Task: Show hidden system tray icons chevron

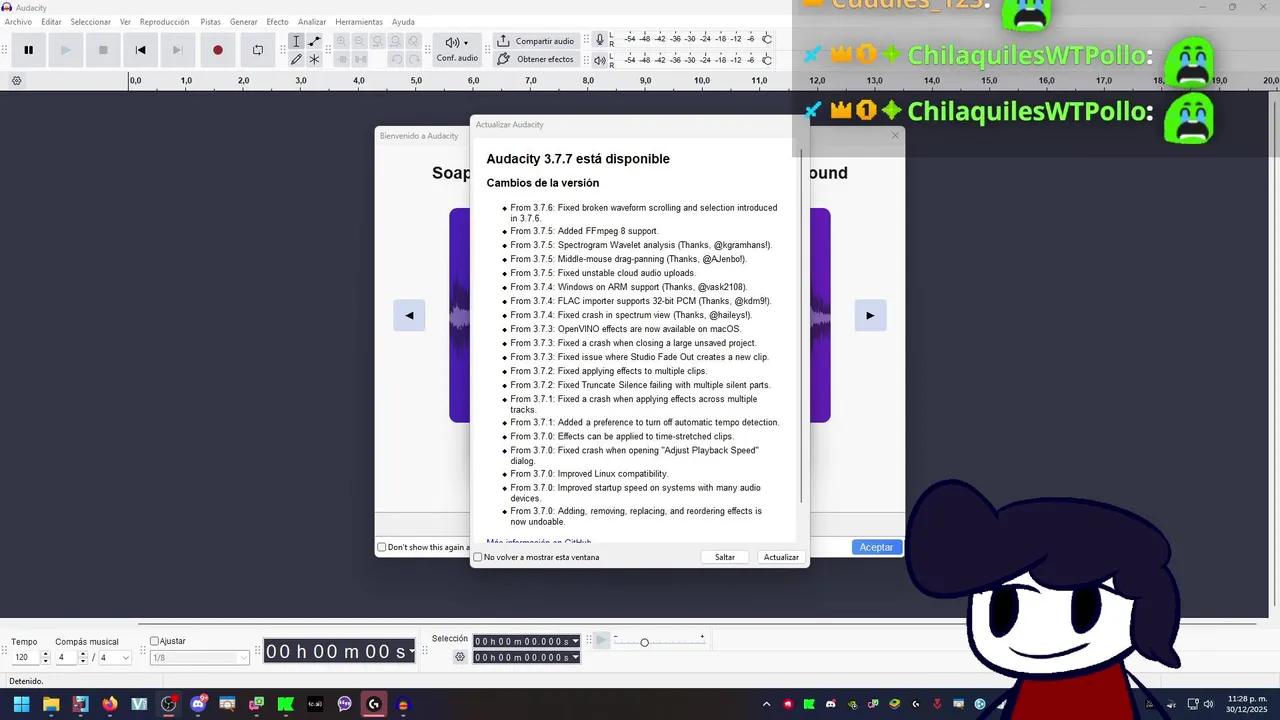Action: pos(767,704)
